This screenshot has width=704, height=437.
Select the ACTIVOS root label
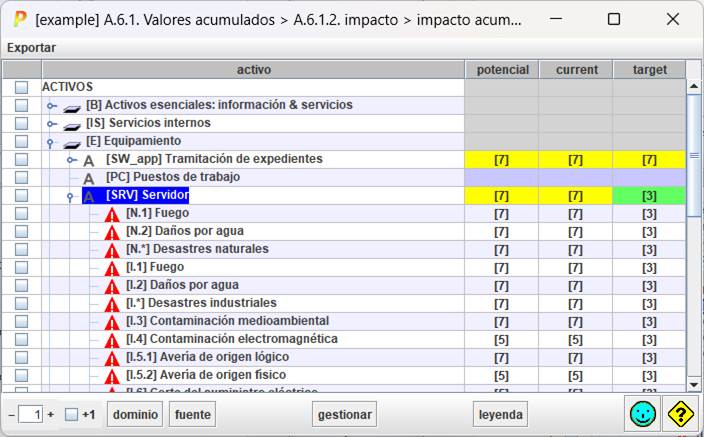(x=67, y=87)
